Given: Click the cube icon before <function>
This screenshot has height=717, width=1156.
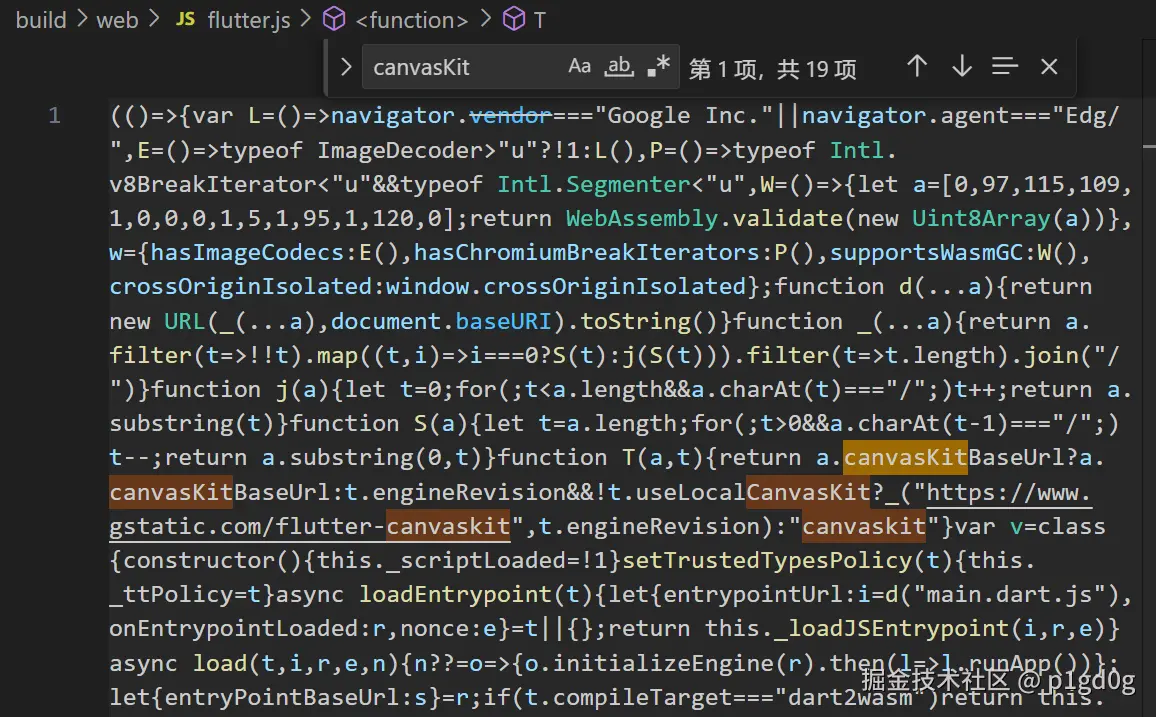Looking at the screenshot, I should [x=334, y=19].
